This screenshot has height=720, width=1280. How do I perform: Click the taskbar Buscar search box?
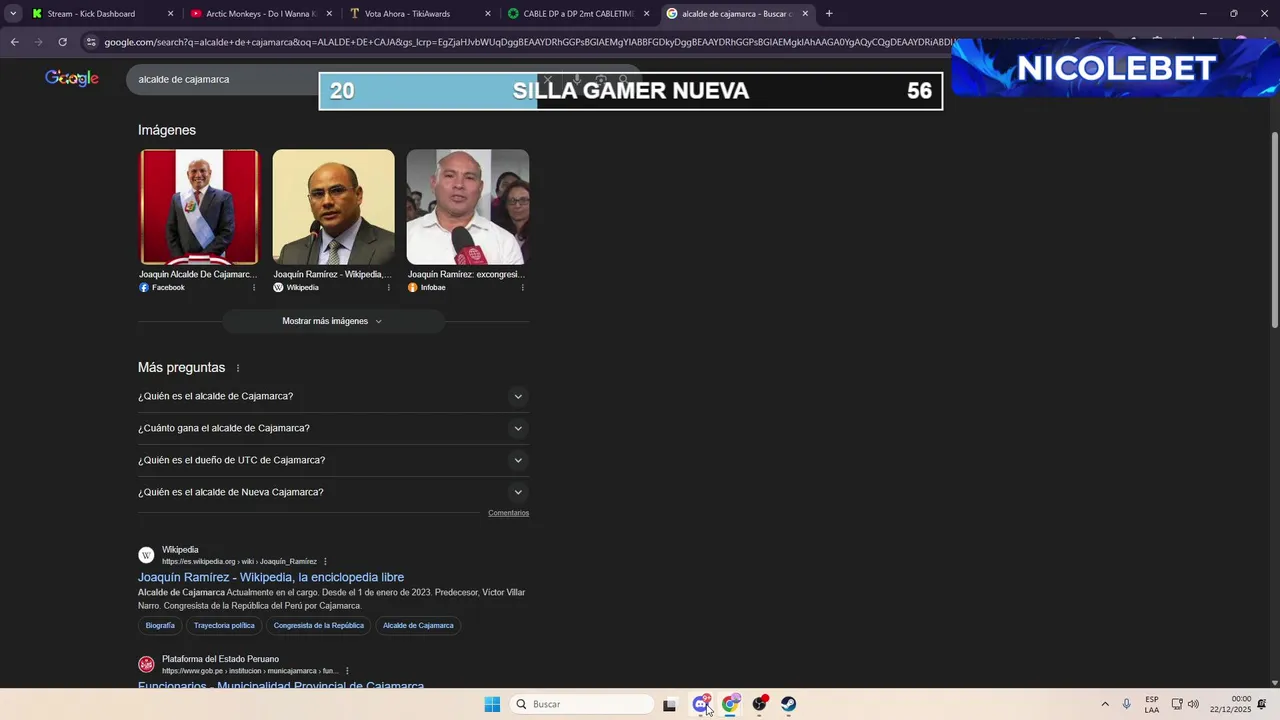(583, 704)
